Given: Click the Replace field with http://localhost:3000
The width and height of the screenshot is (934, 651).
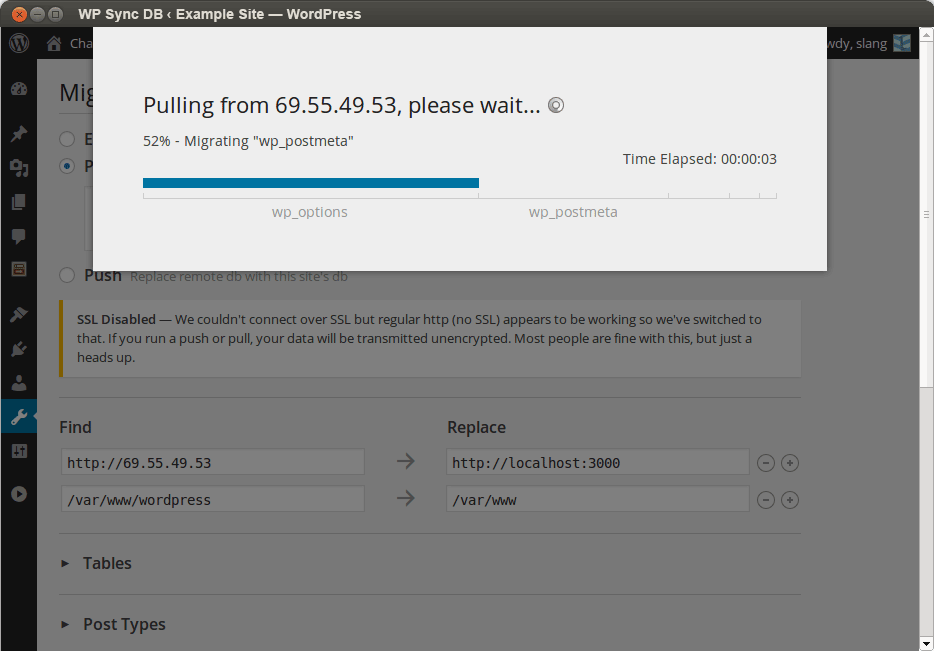Looking at the screenshot, I should [597, 462].
